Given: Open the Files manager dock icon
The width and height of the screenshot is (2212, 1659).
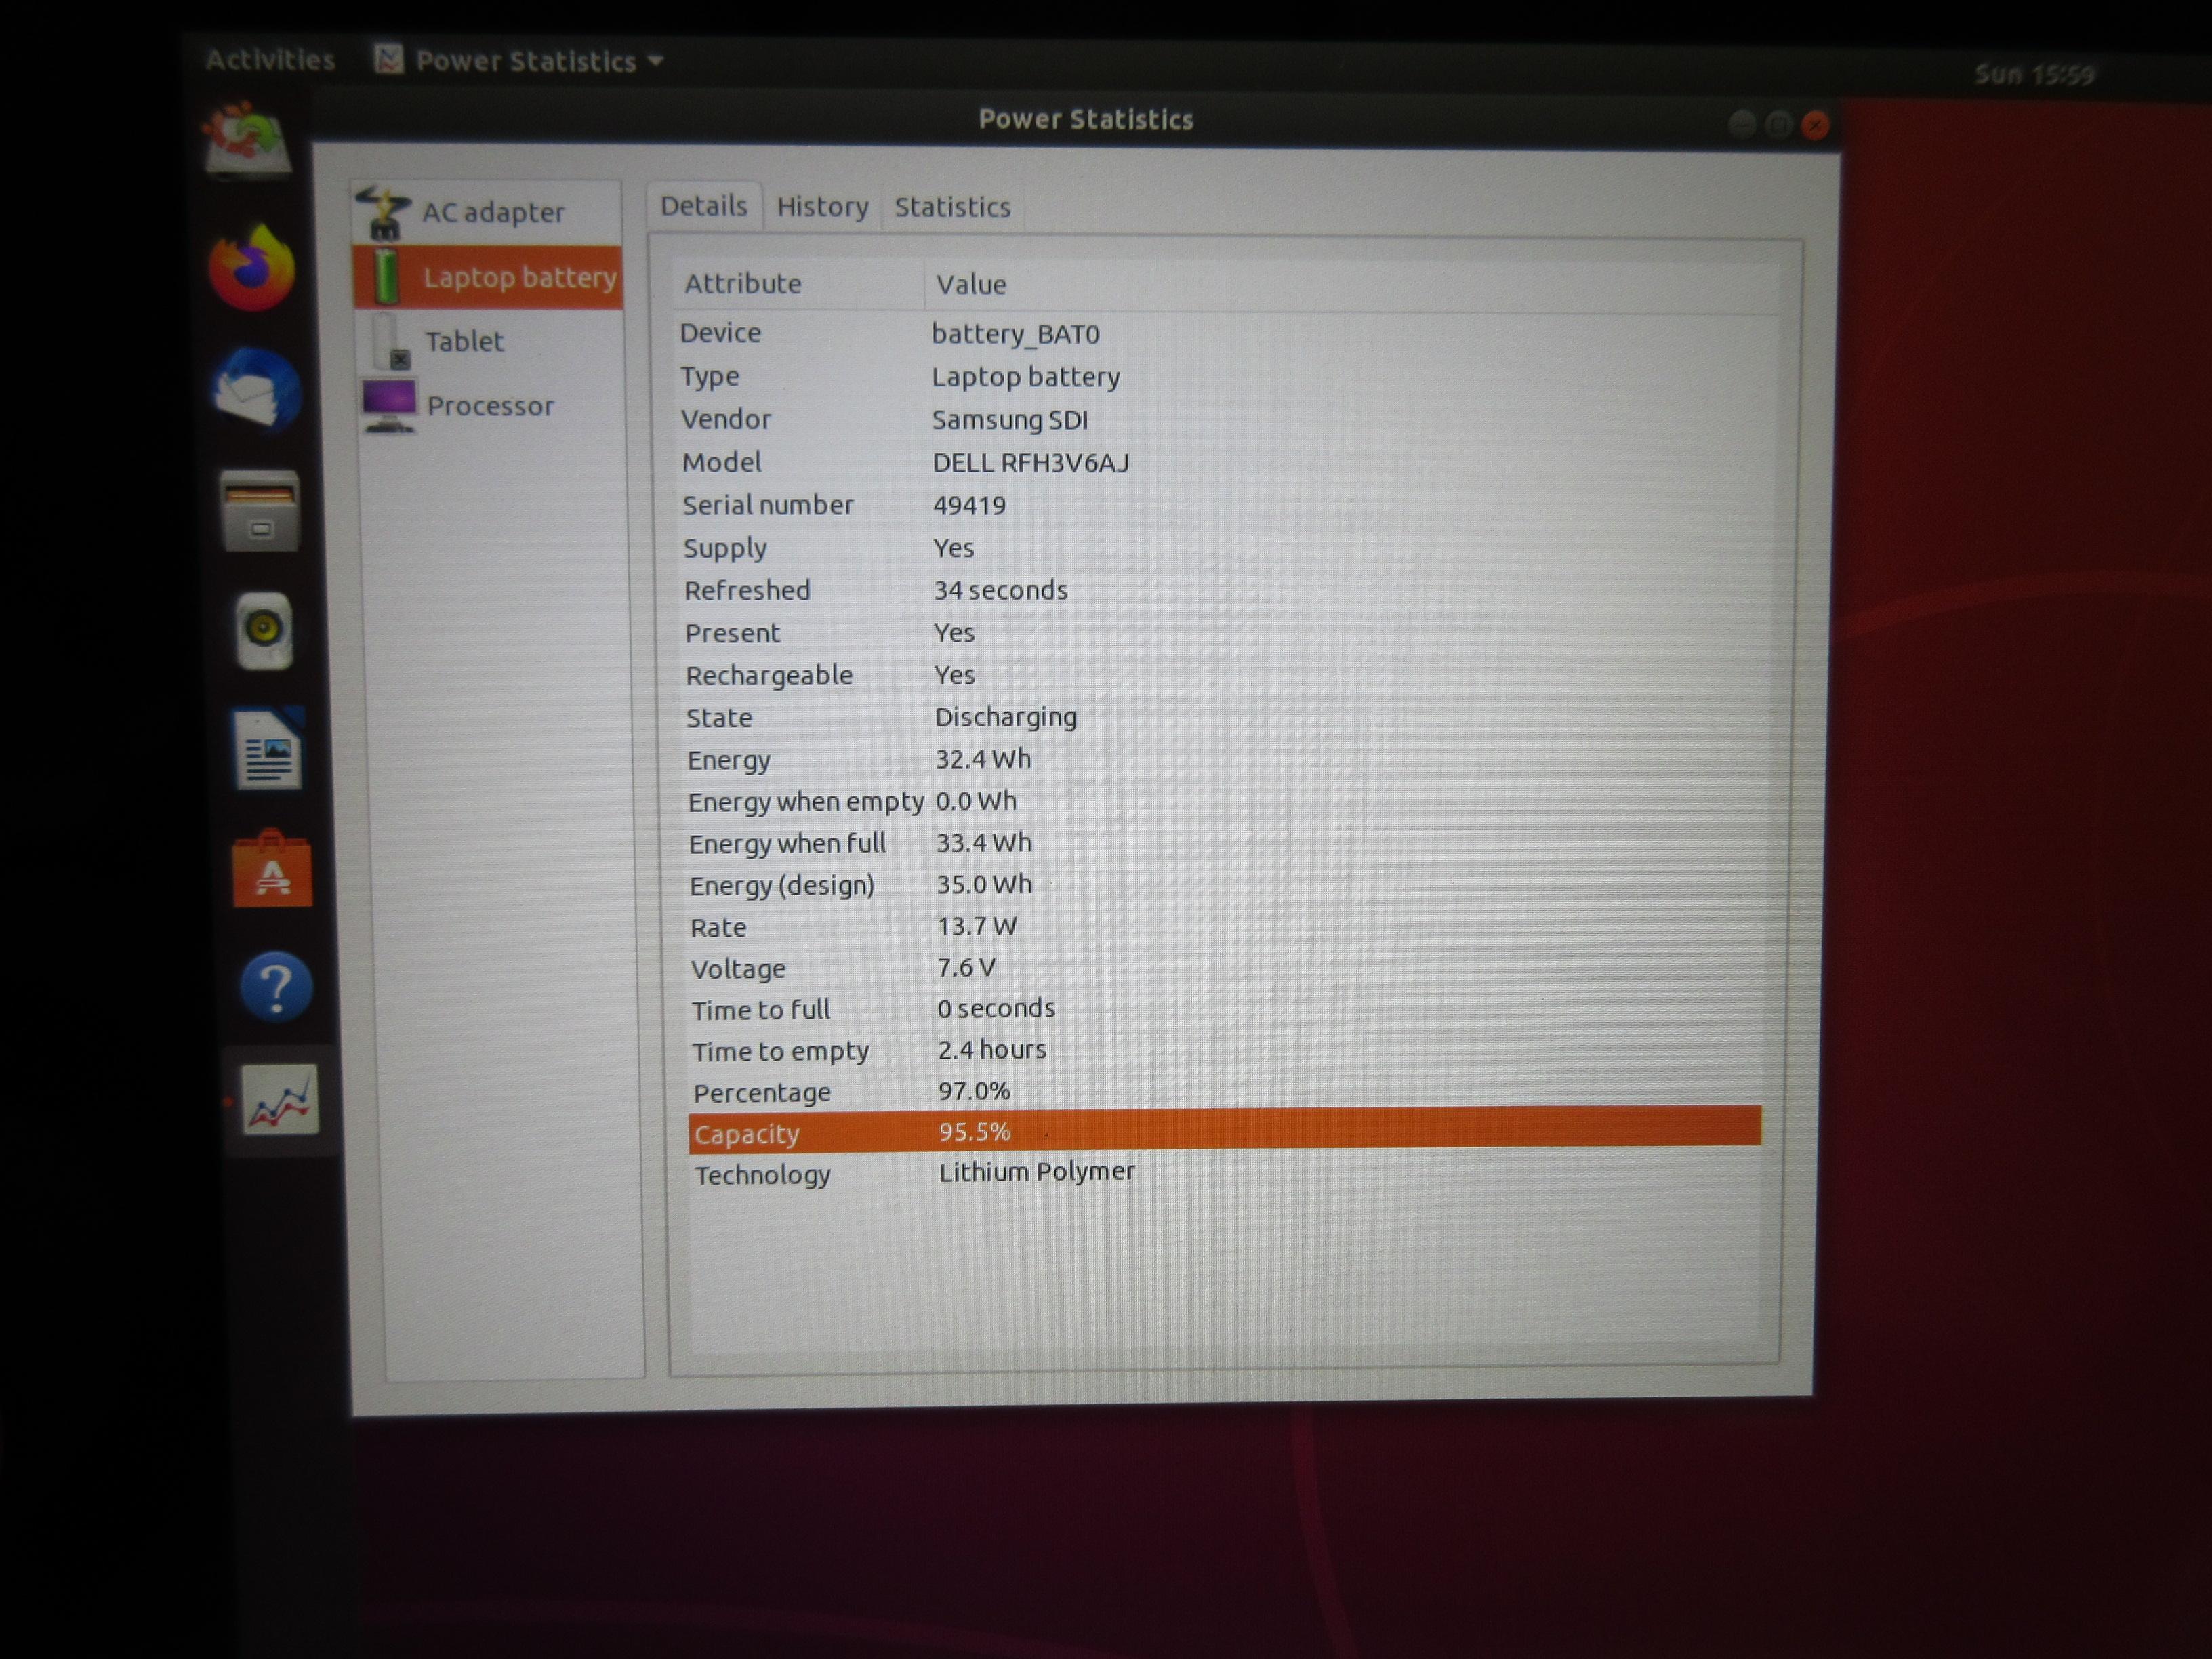Looking at the screenshot, I should tap(260, 510).
